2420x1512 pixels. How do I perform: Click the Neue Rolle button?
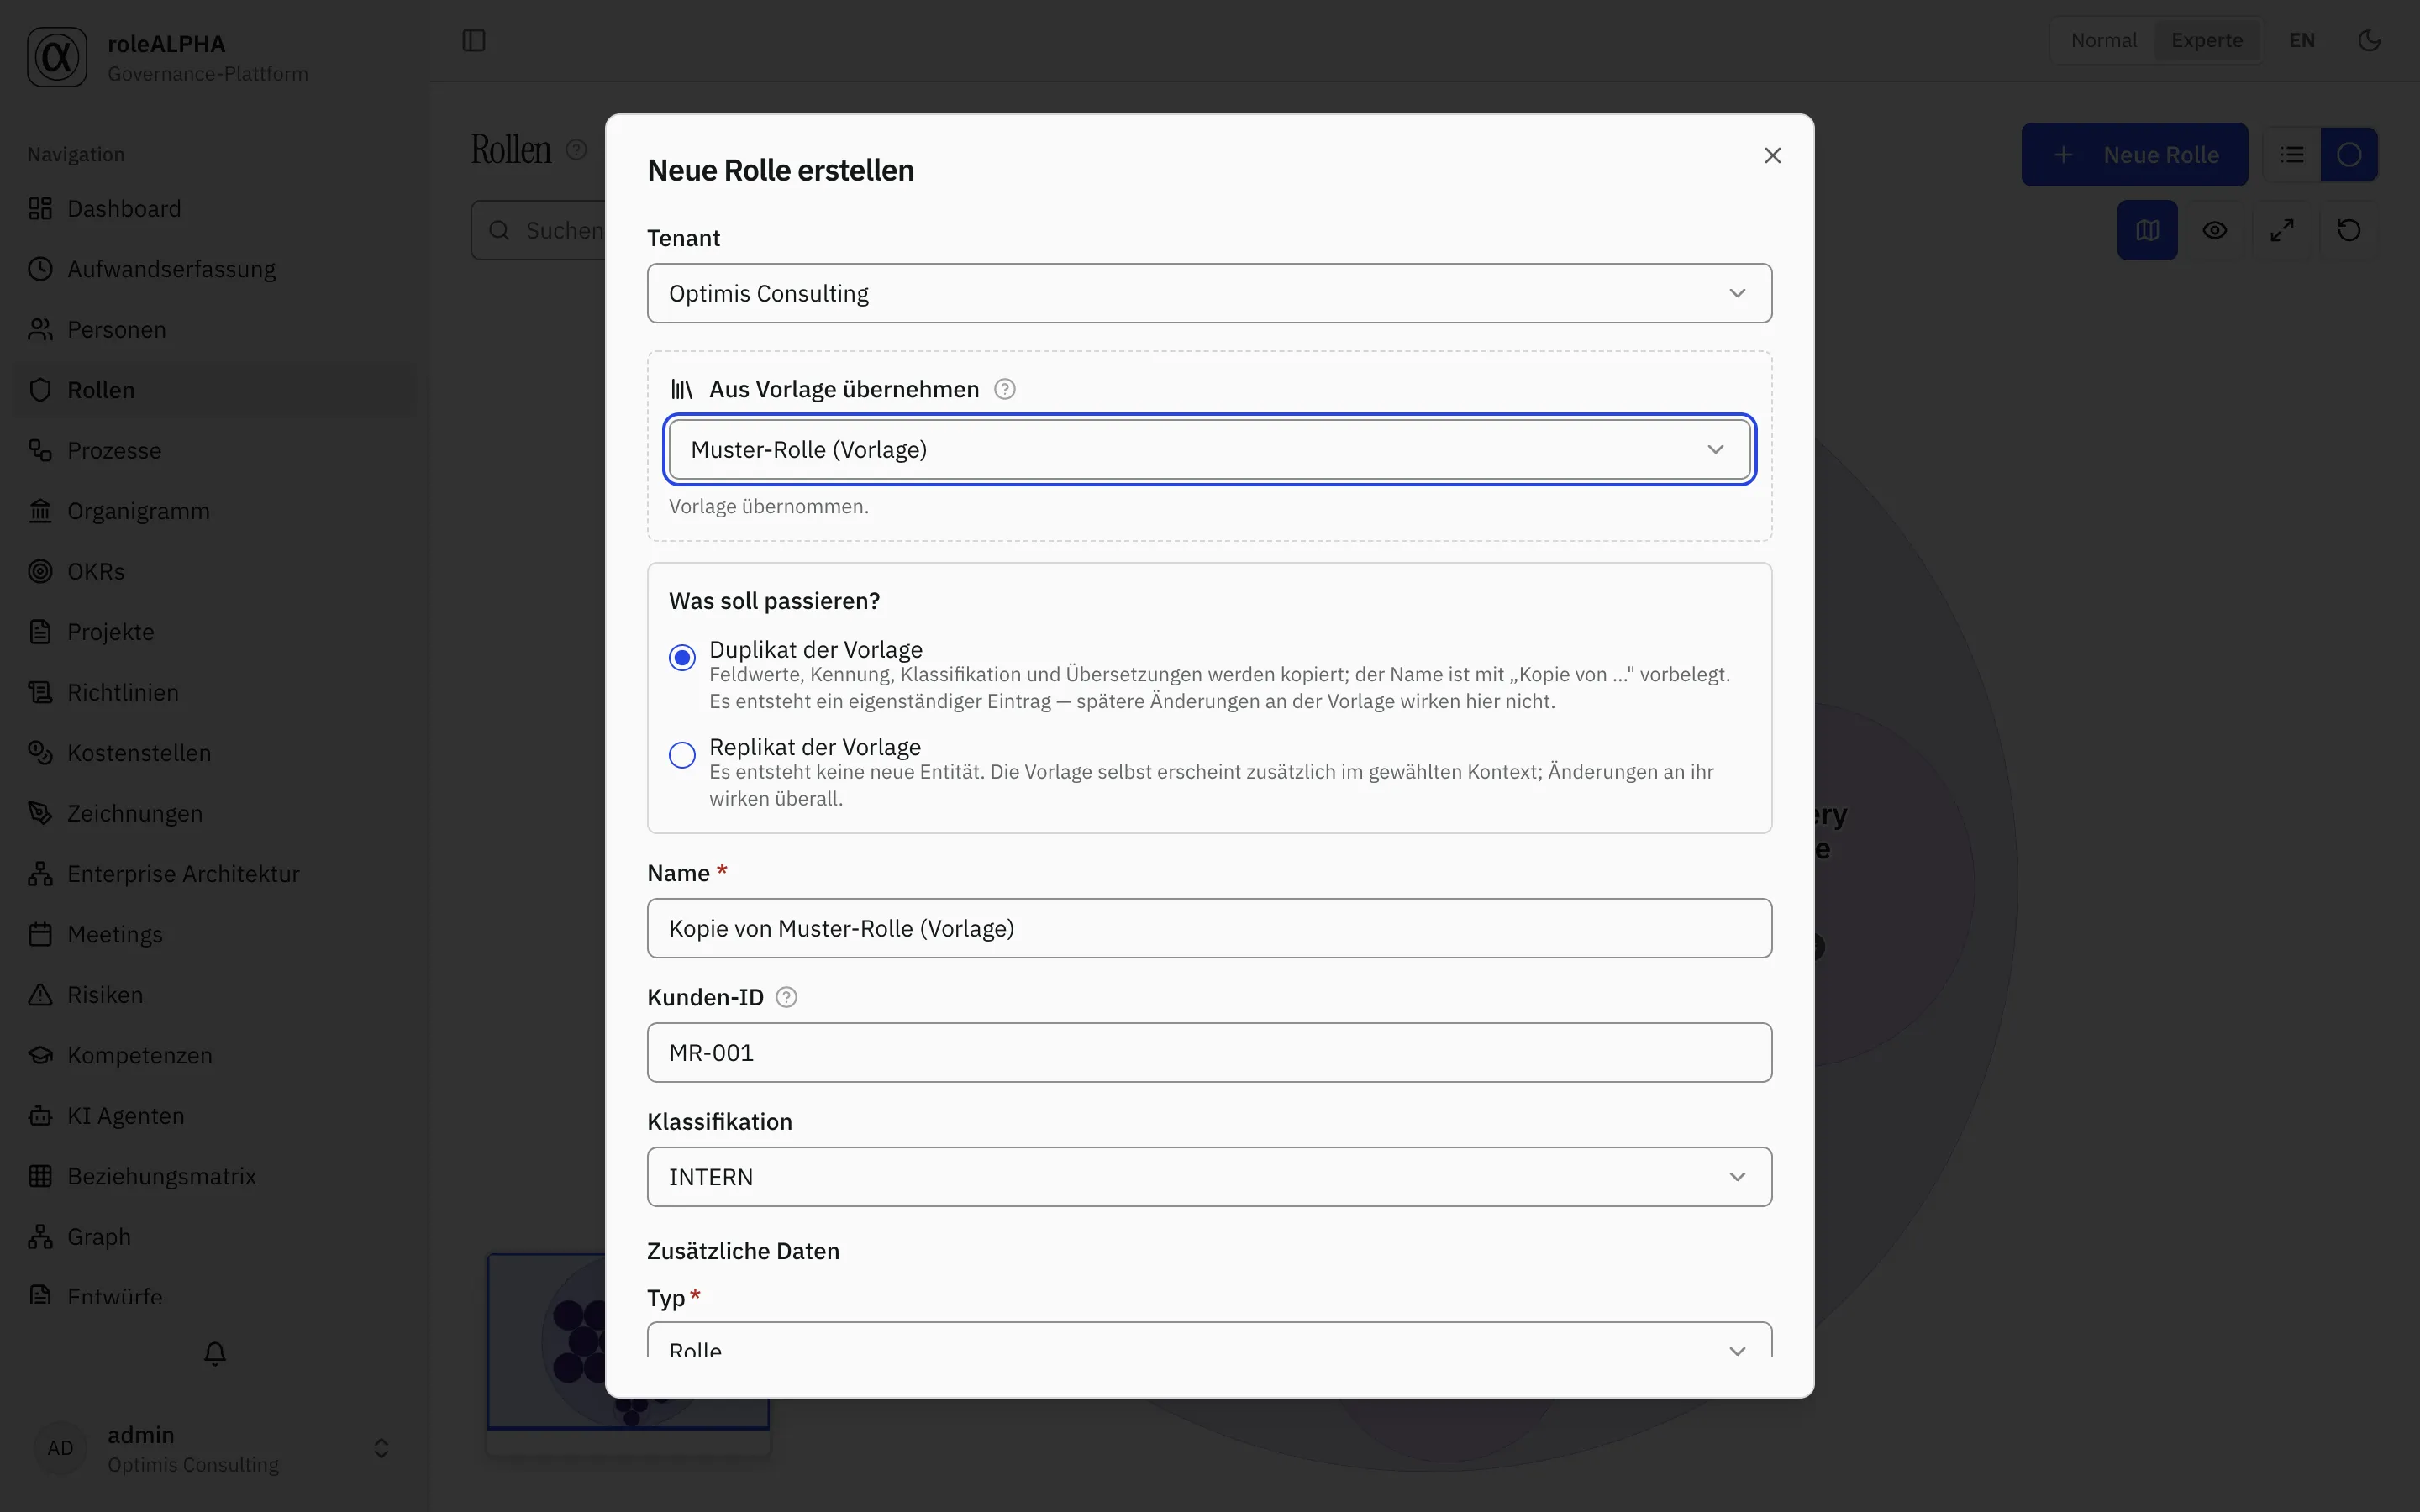[x=2134, y=155]
